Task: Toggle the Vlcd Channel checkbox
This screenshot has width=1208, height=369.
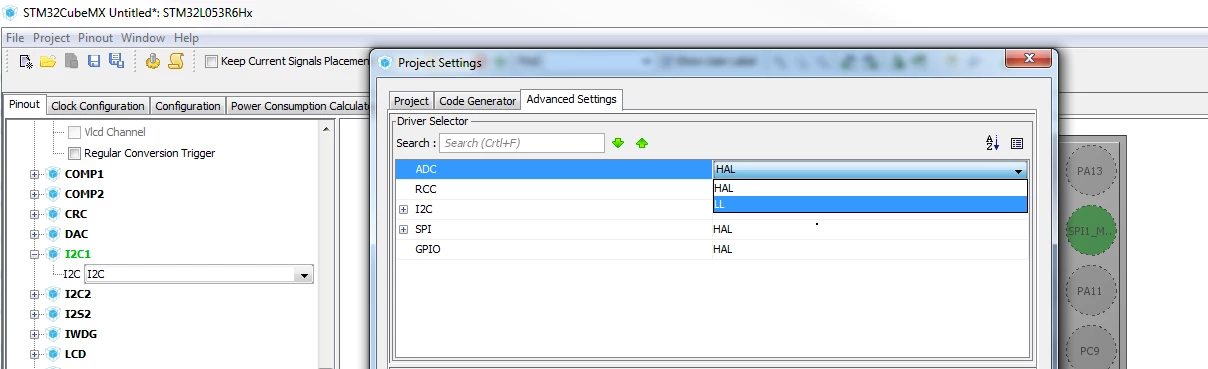Action: 75,132
